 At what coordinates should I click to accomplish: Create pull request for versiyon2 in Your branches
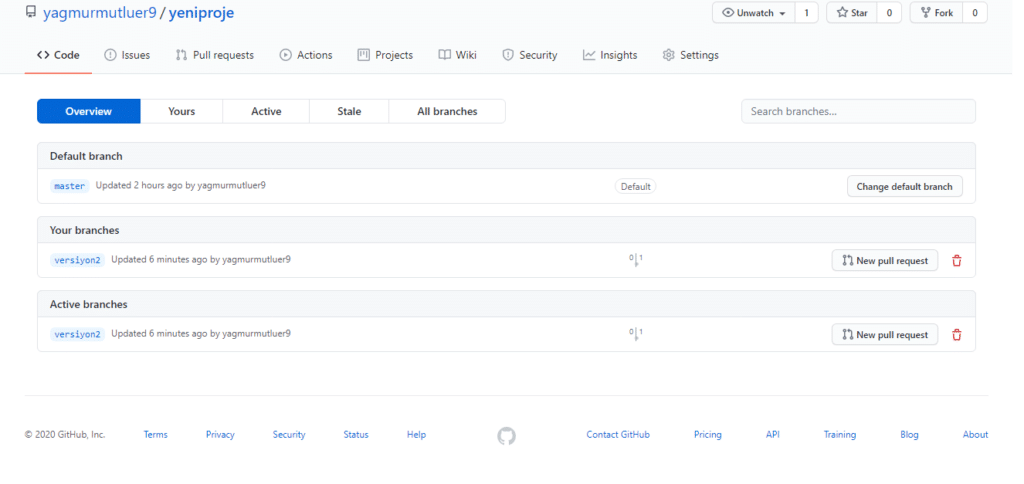[885, 261]
